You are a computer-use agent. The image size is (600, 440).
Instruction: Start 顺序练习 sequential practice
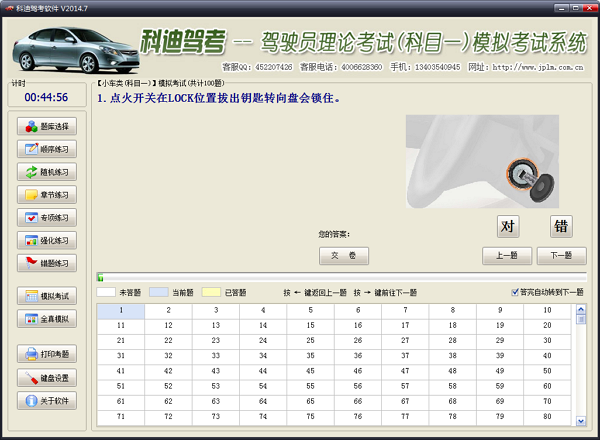[x=47, y=149]
